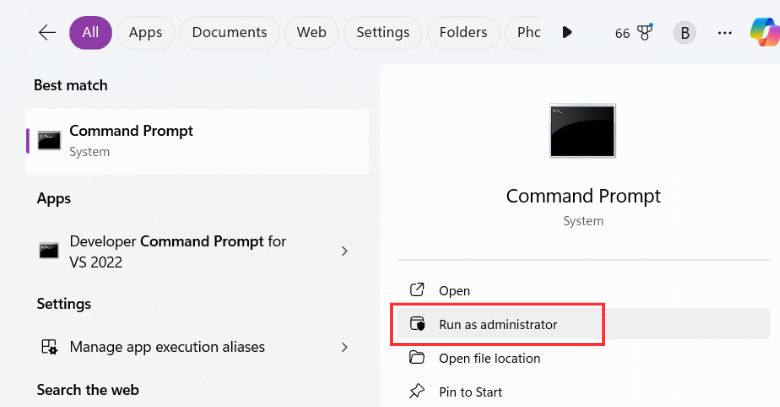Select Command Prompt best match result
The image size is (780, 407).
pos(197,141)
